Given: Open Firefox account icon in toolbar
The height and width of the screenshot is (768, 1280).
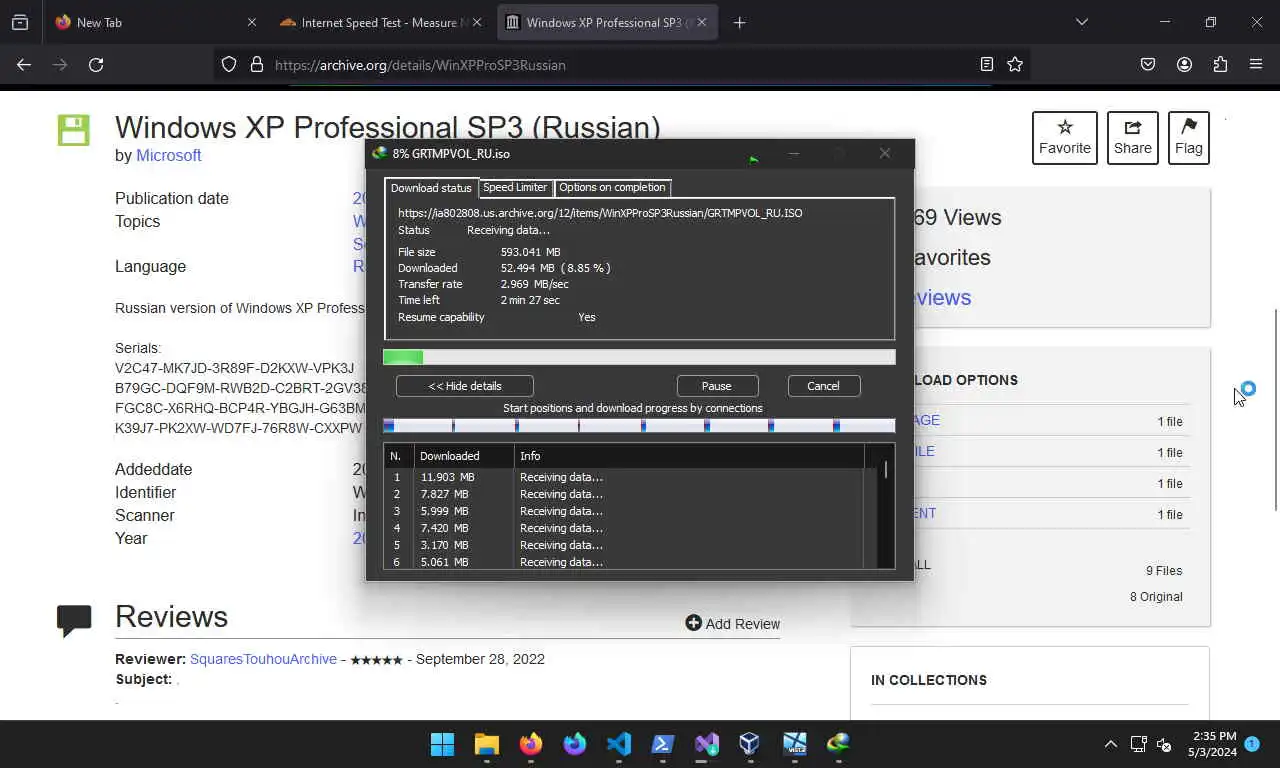Looking at the screenshot, I should pyautogui.click(x=1184, y=64).
